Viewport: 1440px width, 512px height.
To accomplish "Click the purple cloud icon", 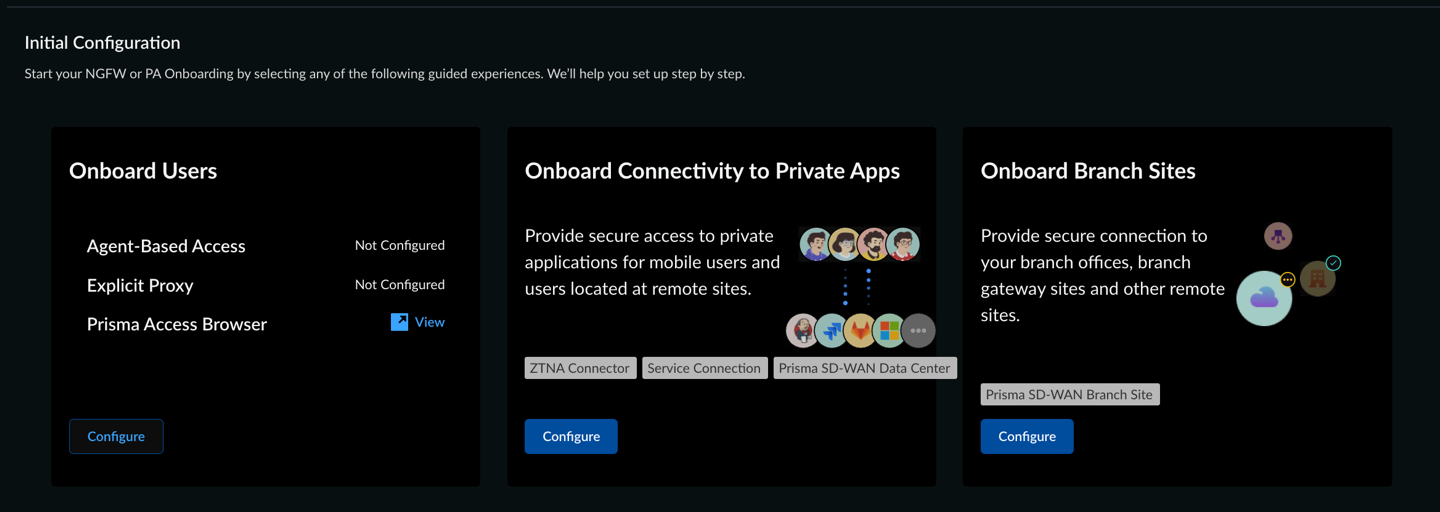I will tap(1264, 298).
